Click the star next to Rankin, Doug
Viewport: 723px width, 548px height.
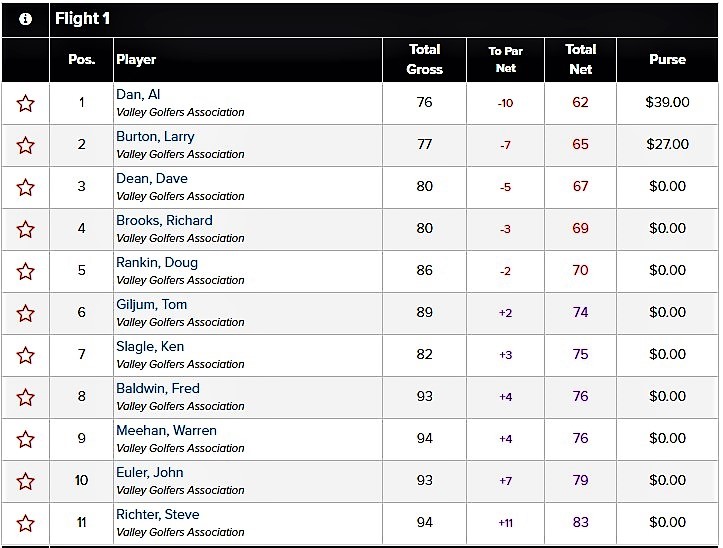(x=25, y=271)
